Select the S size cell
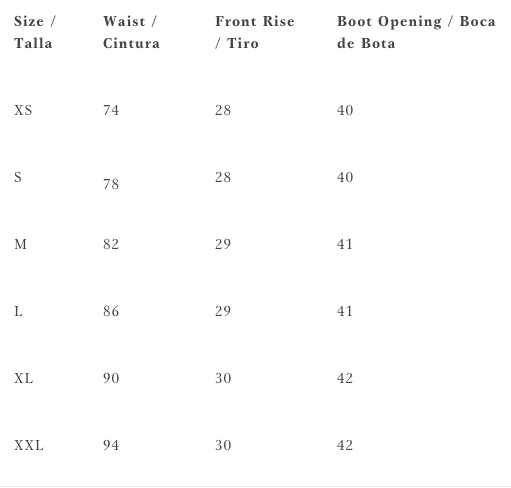This screenshot has height=488, width=511. point(18,177)
